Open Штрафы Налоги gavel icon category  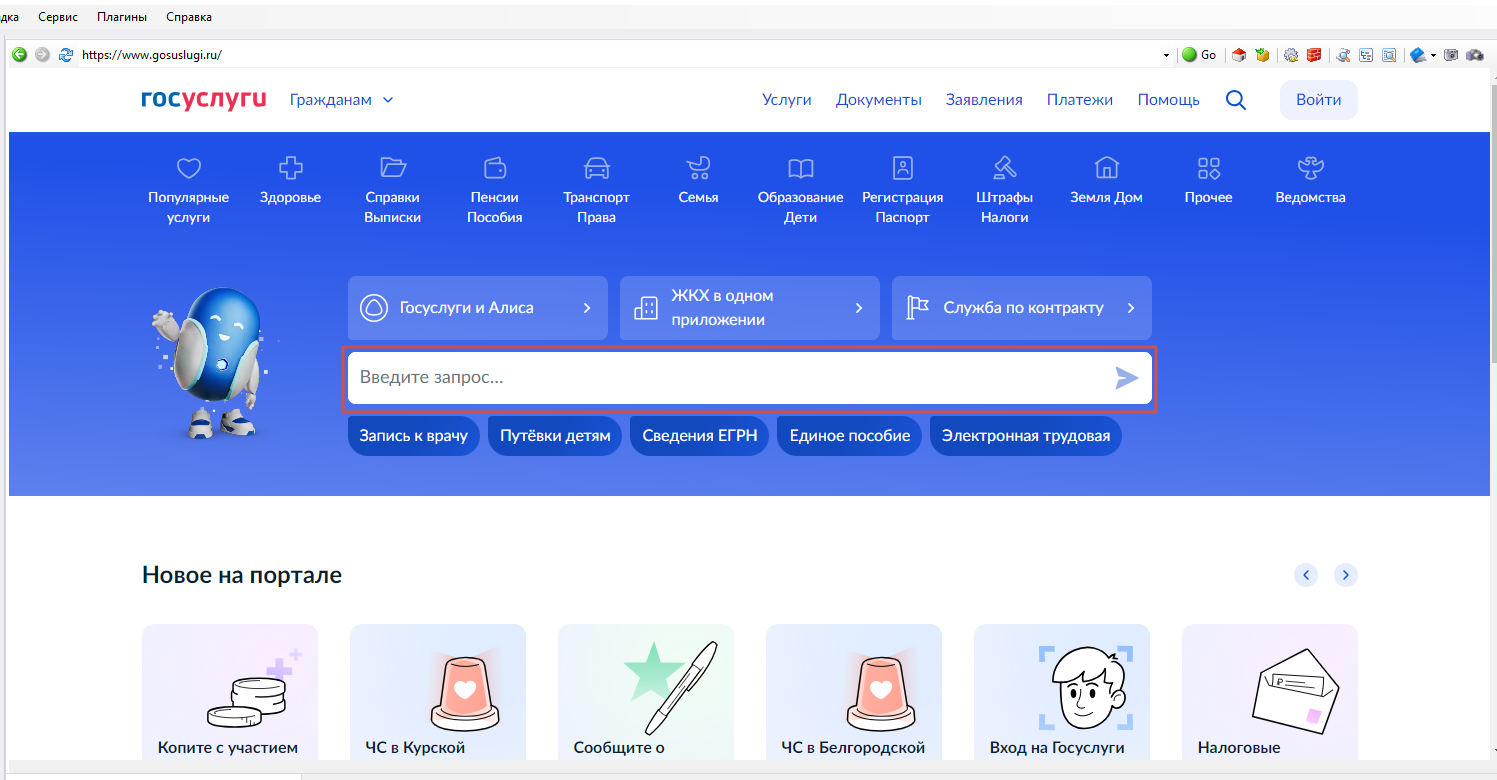point(1005,190)
